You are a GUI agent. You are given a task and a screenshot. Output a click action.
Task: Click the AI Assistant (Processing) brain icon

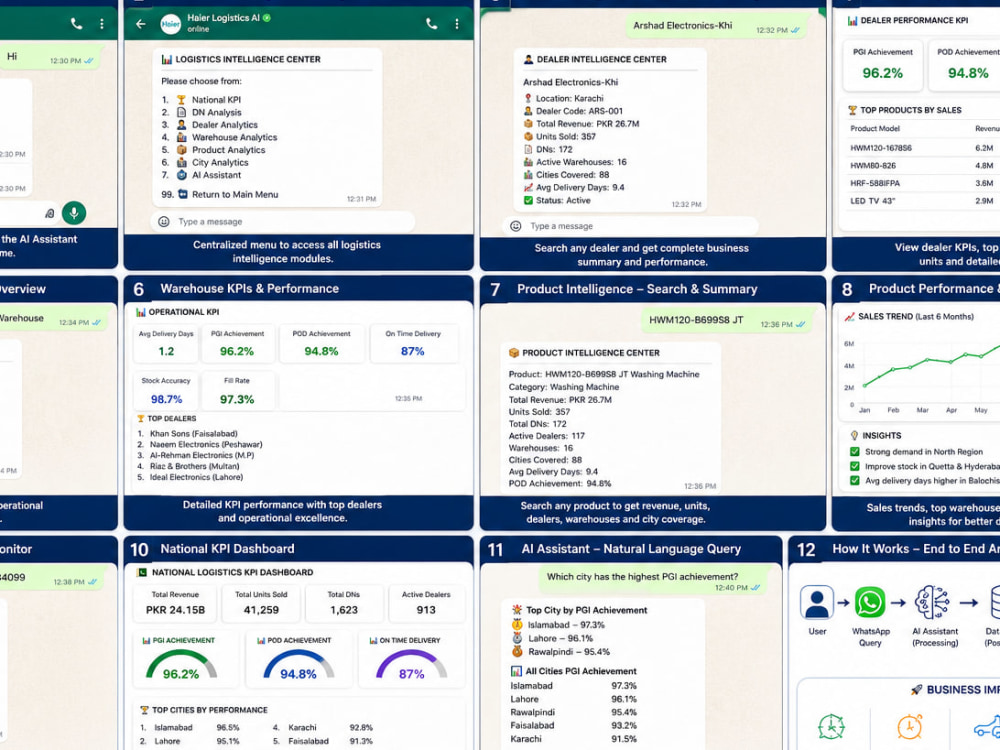click(x=932, y=602)
